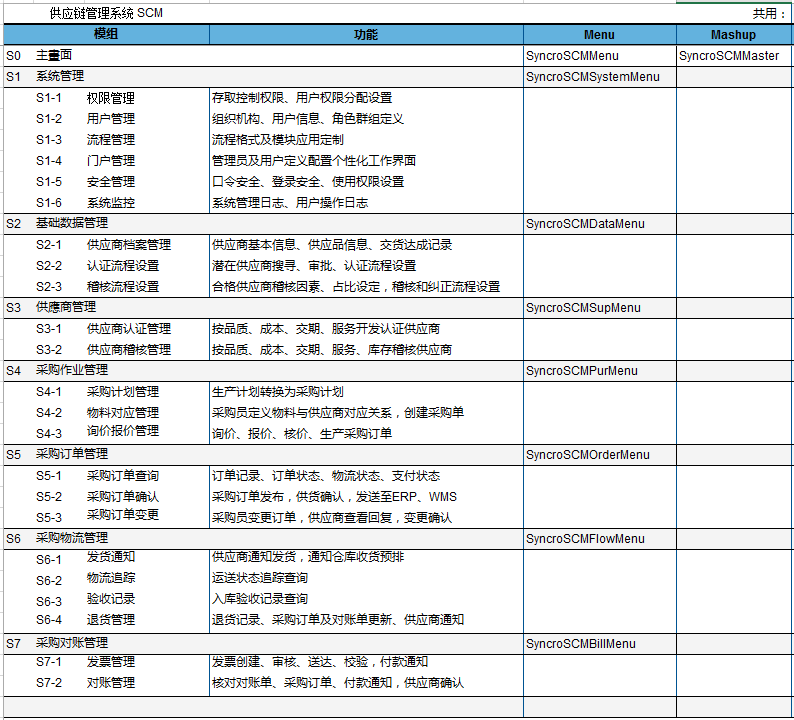Select the '系统监控' cell in S1-6
Screen dimensions: 794x720
point(110,203)
